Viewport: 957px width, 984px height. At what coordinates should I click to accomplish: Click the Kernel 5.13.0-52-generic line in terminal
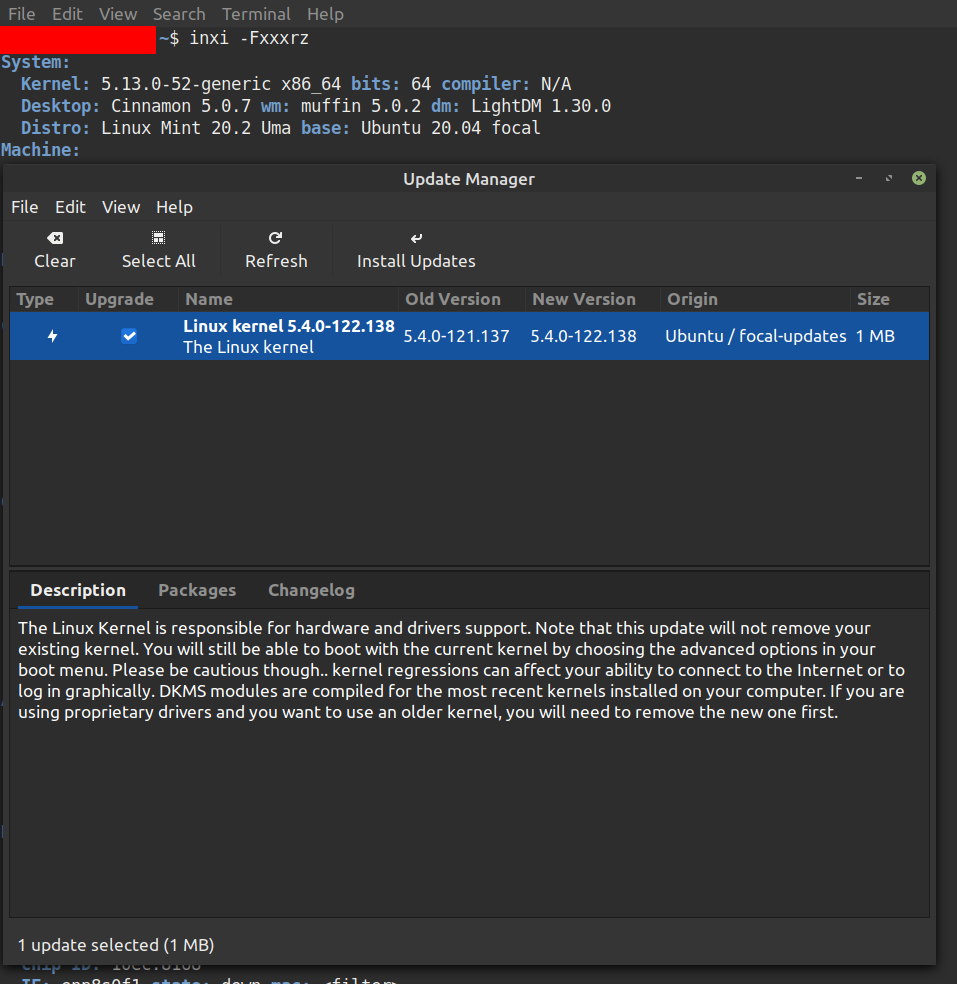[296, 84]
